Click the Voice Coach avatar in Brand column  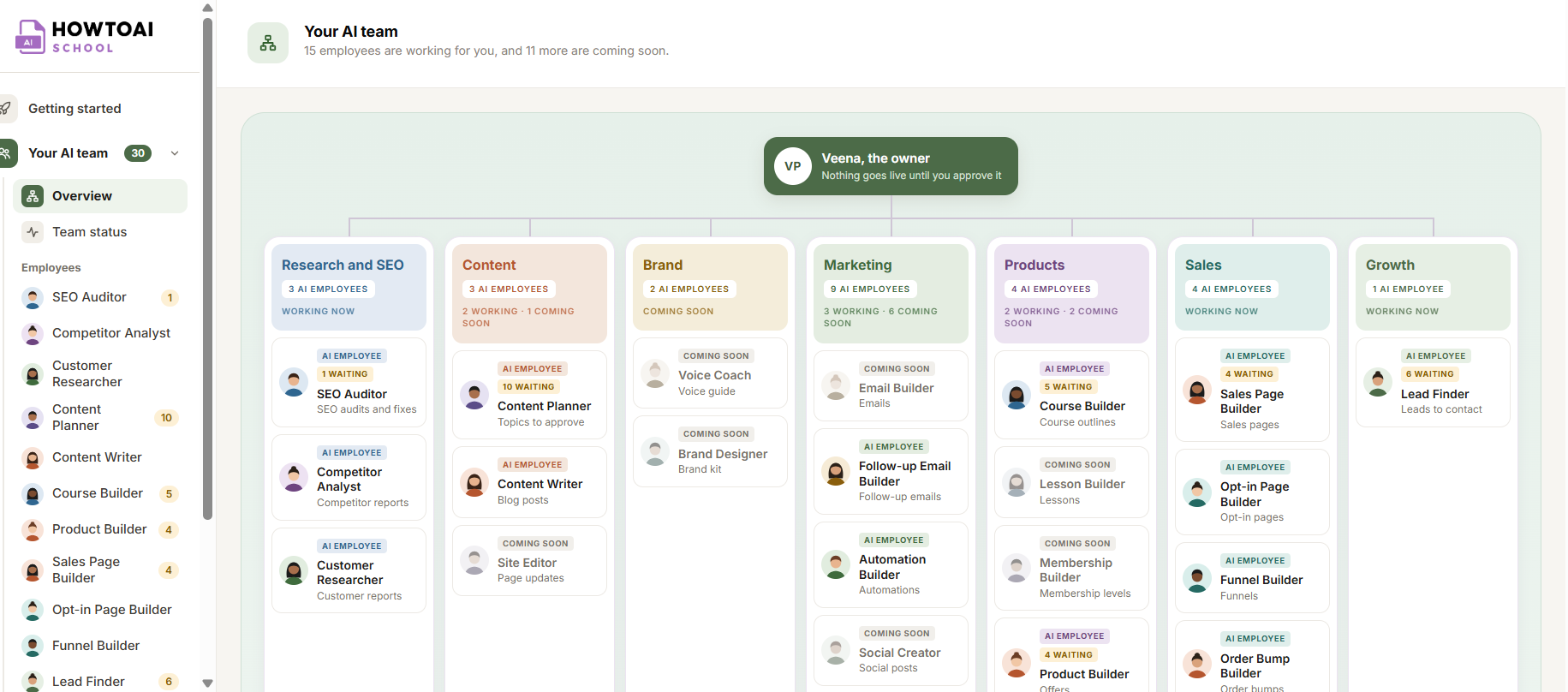[655, 373]
